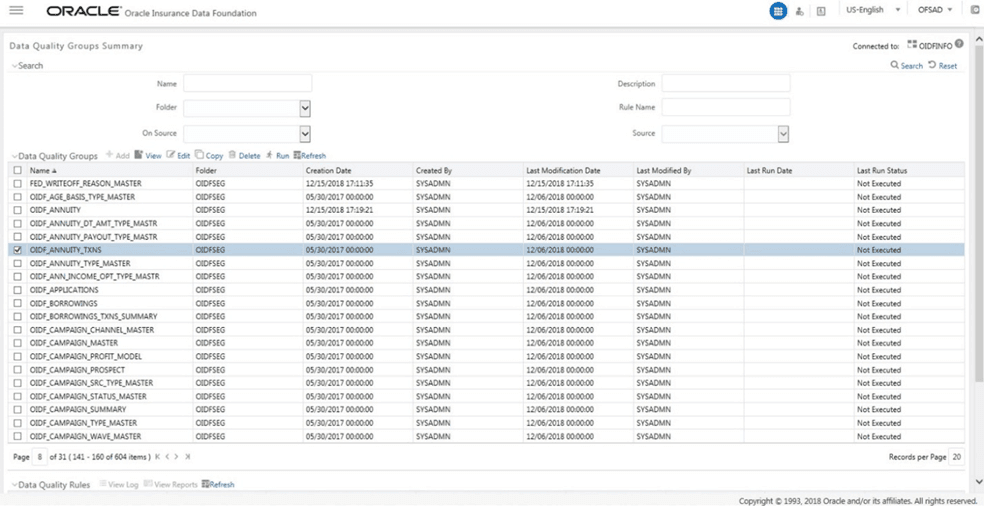Go to previous page of results
This screenshot has height=506, width=984.
point(168,457)
